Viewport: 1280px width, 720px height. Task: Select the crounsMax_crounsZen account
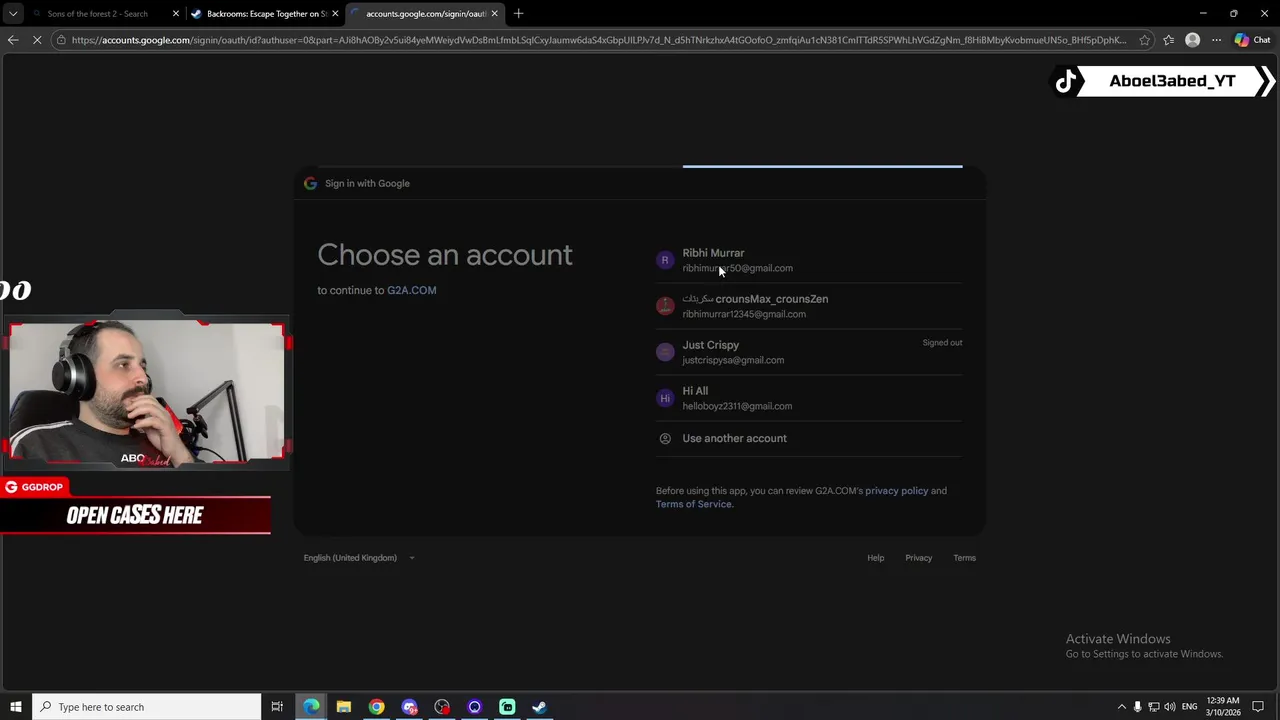point(809,306)
